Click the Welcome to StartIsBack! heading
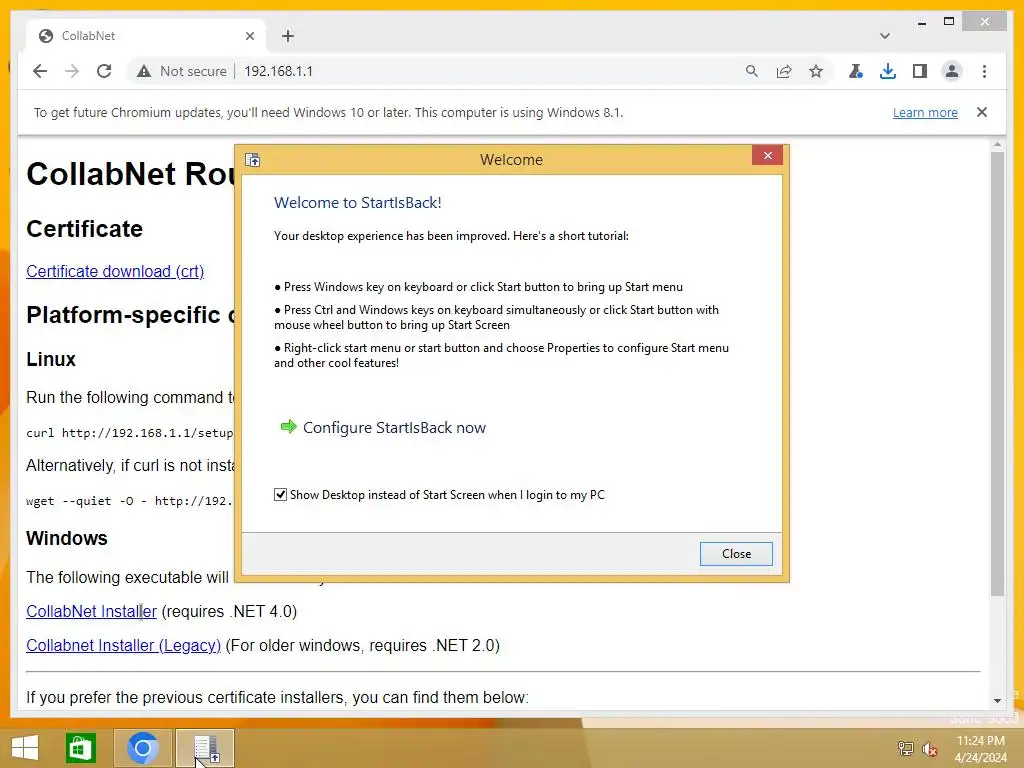 pyautogui.click(x=358, y=202)
